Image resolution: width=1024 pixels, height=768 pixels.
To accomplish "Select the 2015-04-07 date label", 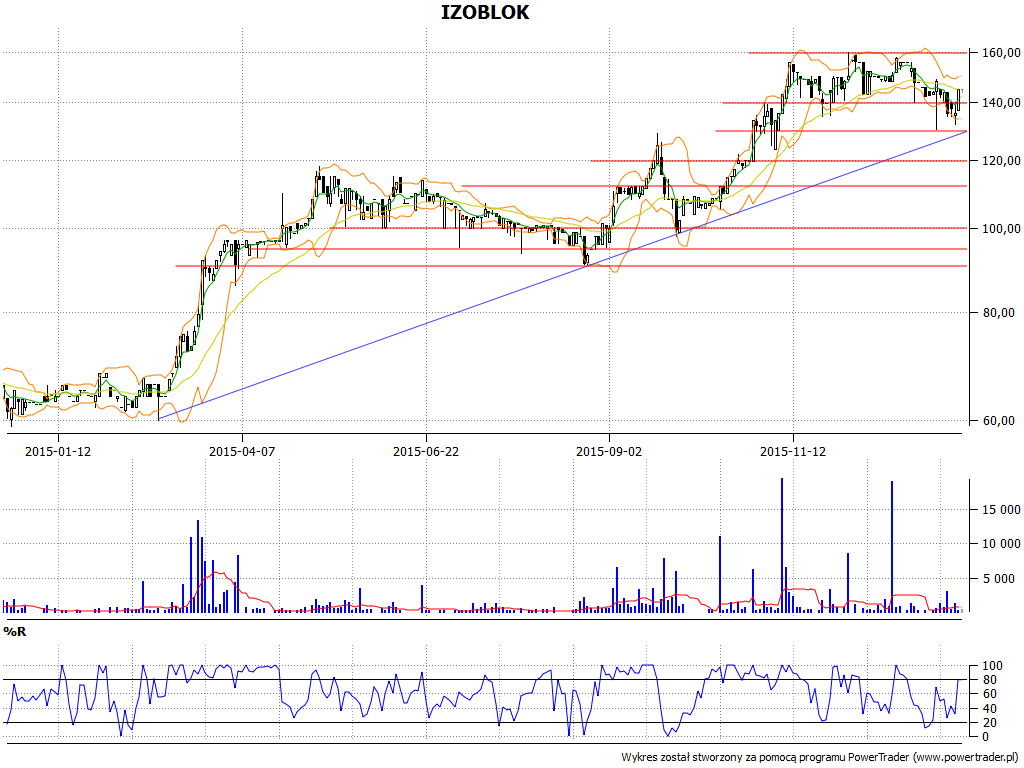I will pos(242,451).
